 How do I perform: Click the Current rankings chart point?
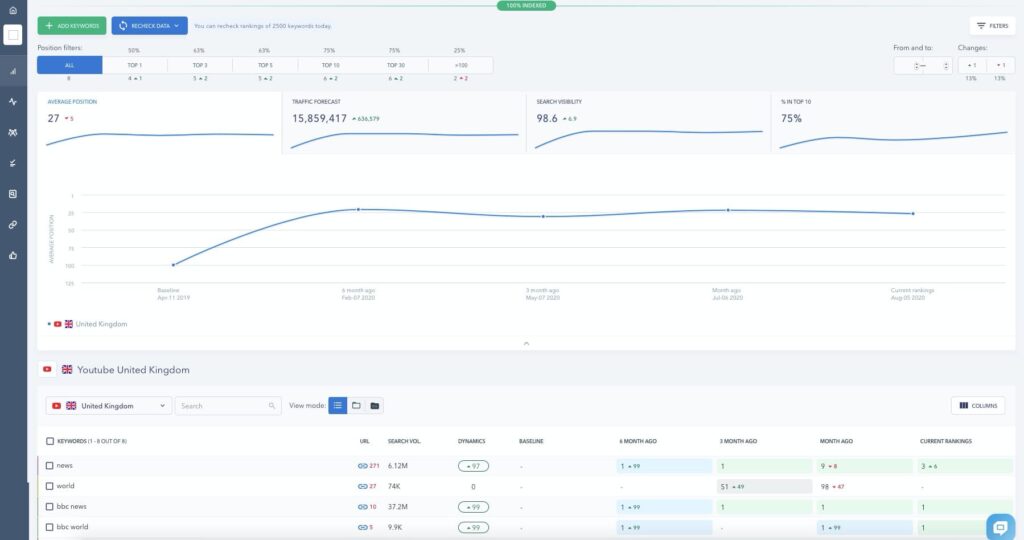click(913, 214)
